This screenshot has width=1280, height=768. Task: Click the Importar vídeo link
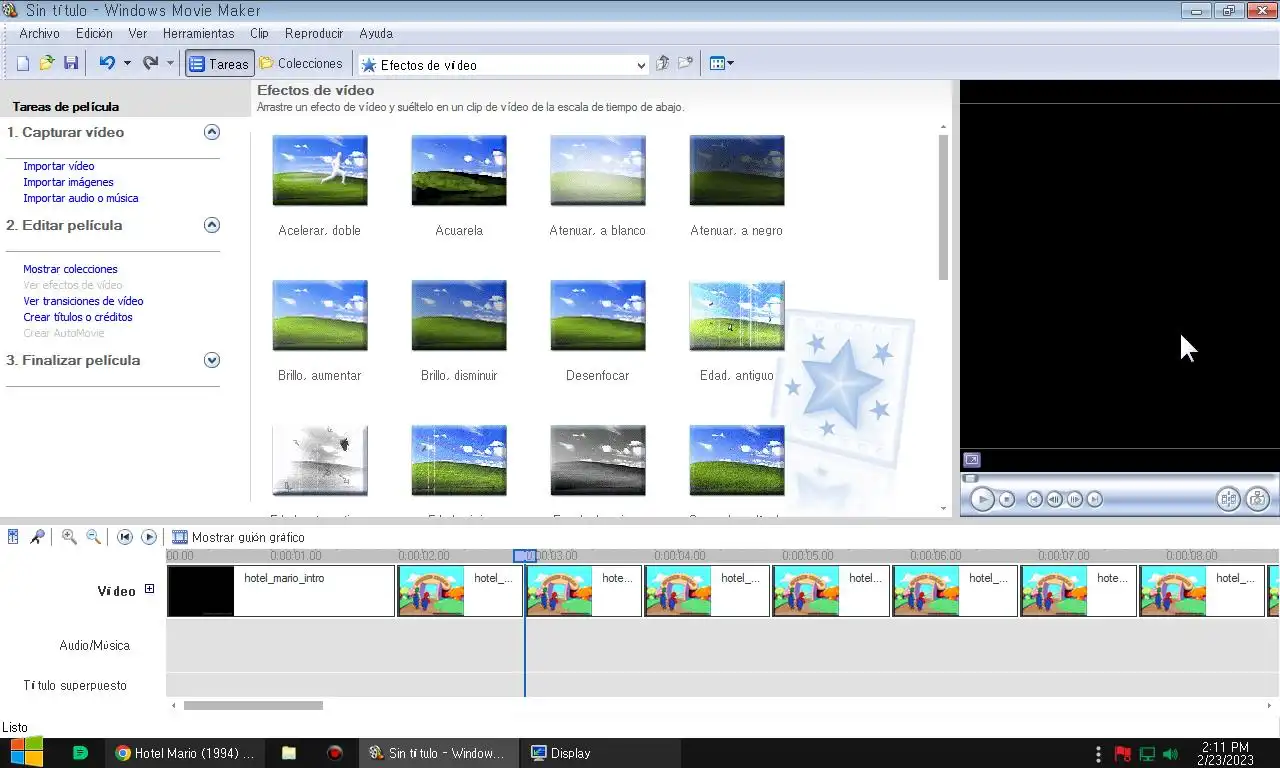click(x=59, y=166)
